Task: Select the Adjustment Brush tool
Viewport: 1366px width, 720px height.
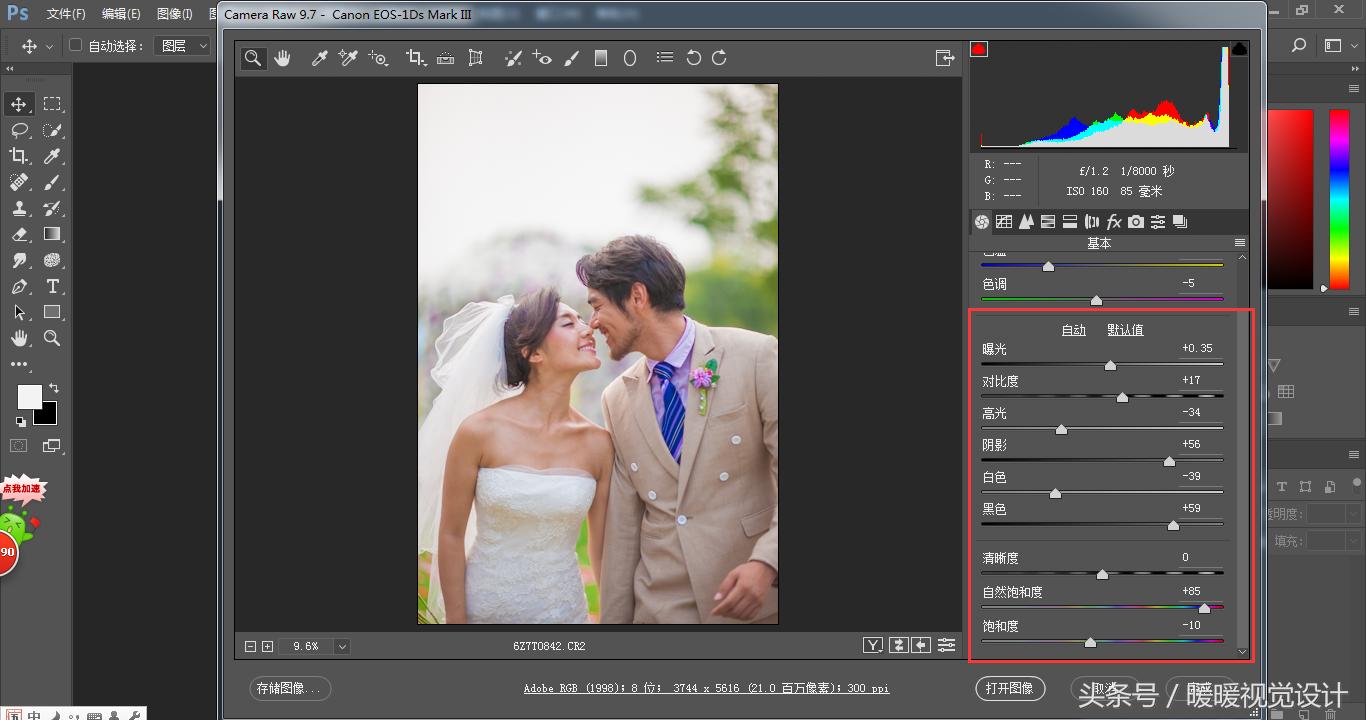Action: [x=572, y=58]
